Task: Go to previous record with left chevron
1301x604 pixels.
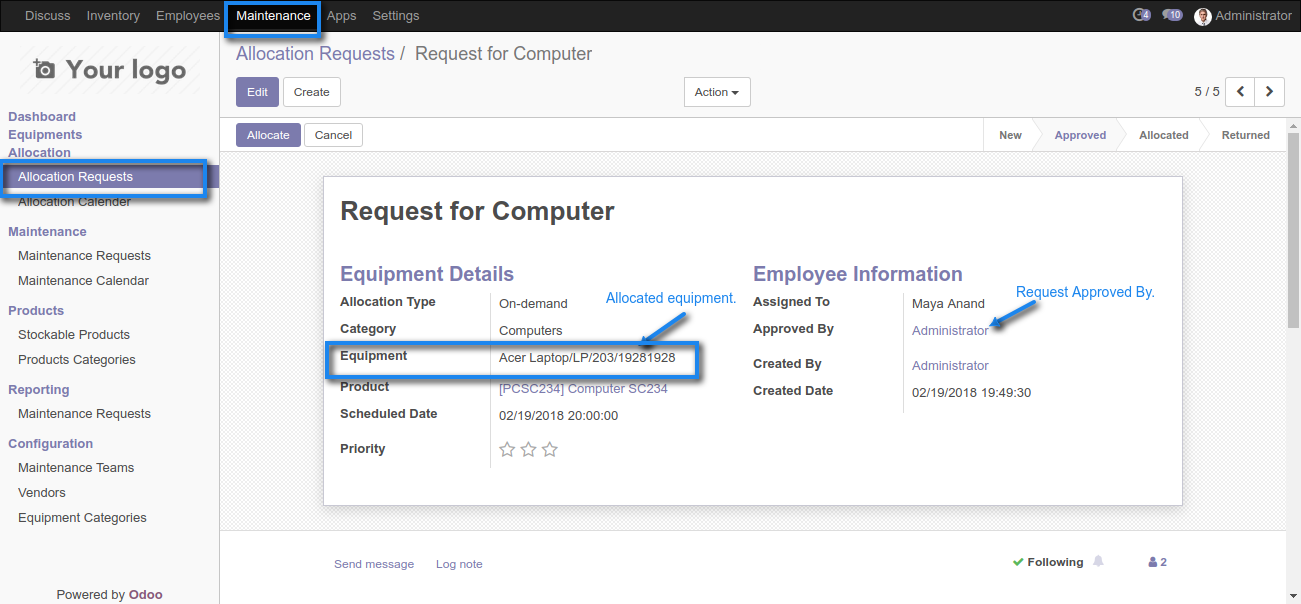Action: [1240, 92]
